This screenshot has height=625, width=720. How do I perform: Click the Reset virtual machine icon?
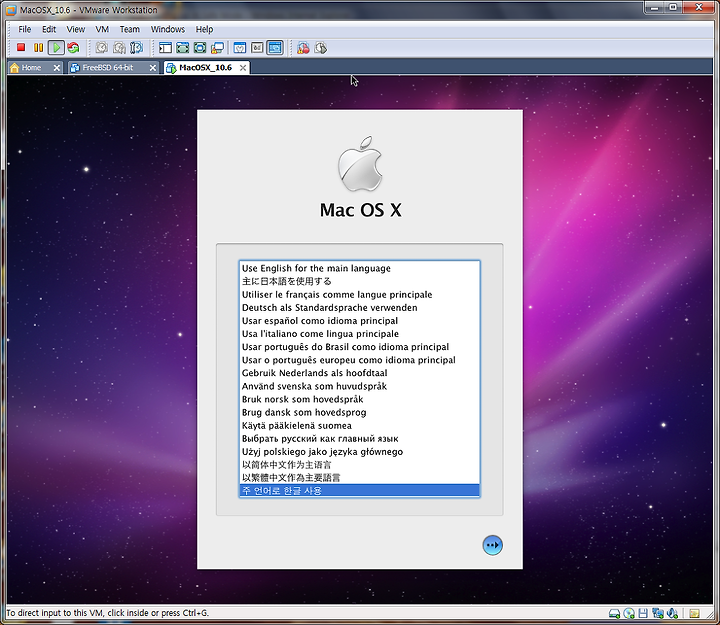[x=73, y=47]
